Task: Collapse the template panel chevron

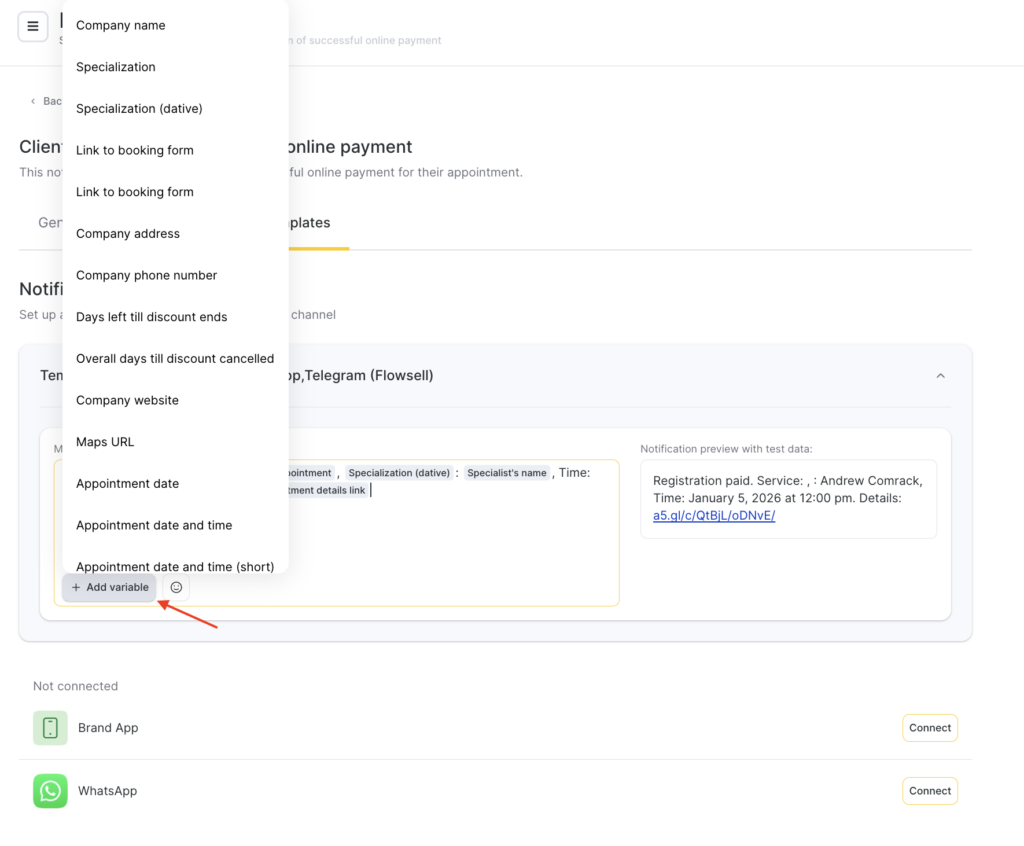Action: coord(940,376)
